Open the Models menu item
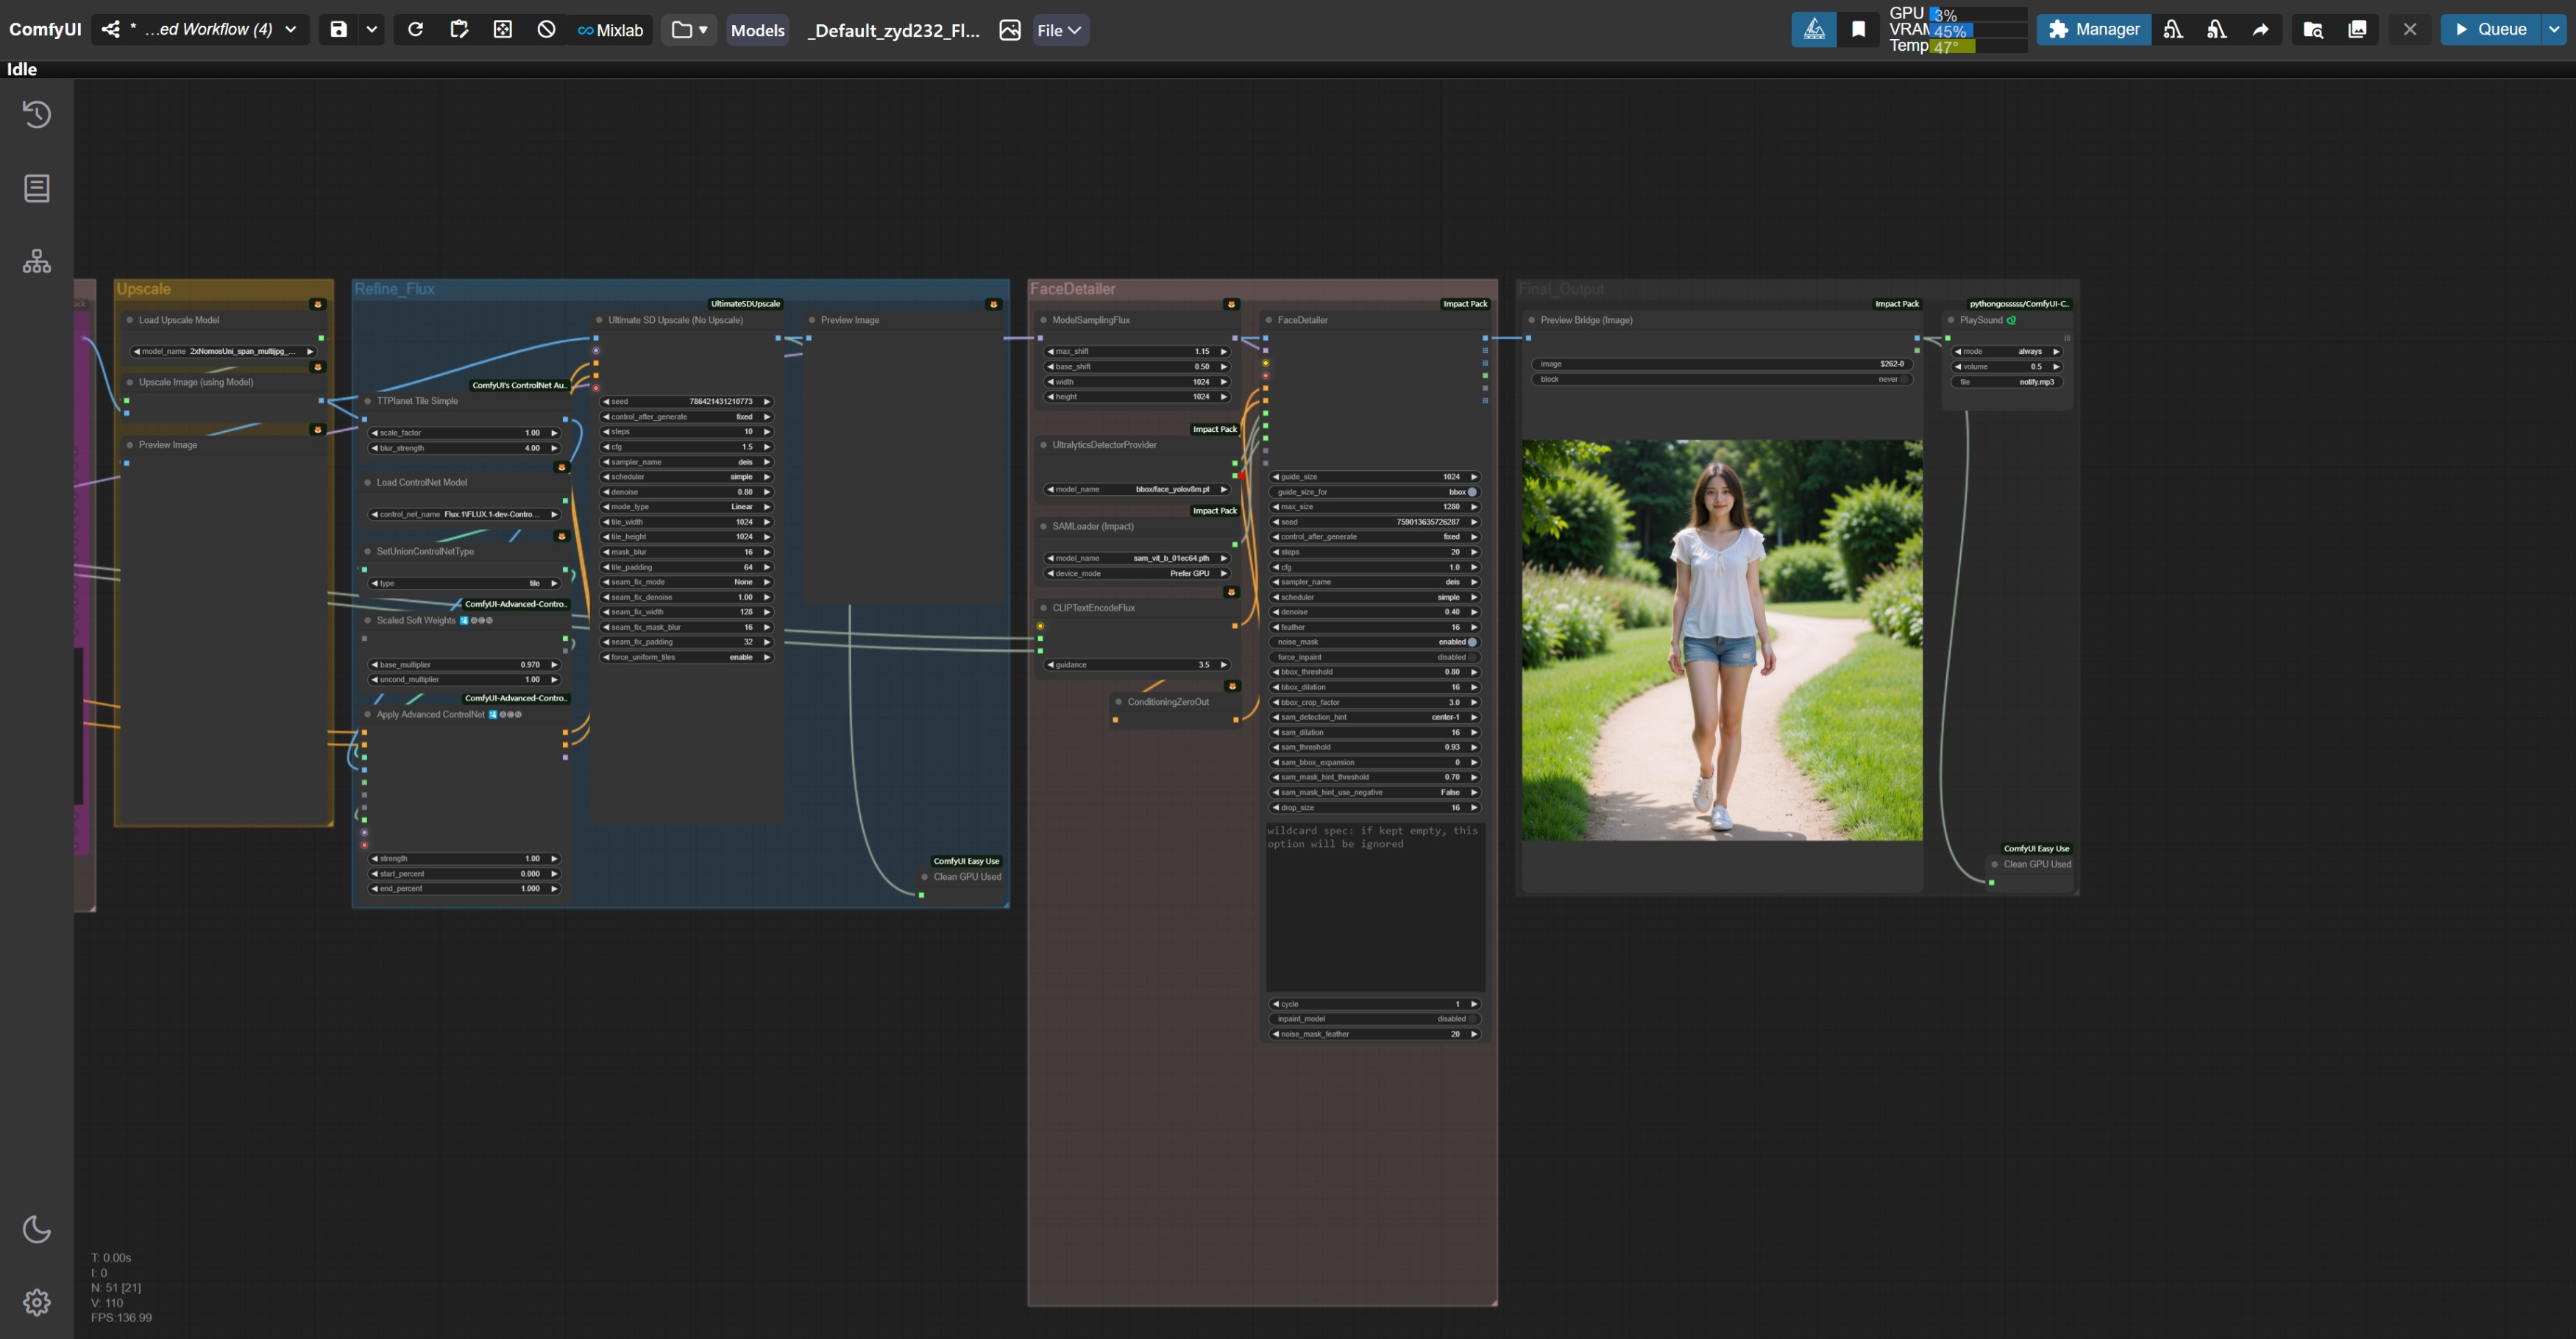This screenshot has width=2576, height=1339. [757, 30]
